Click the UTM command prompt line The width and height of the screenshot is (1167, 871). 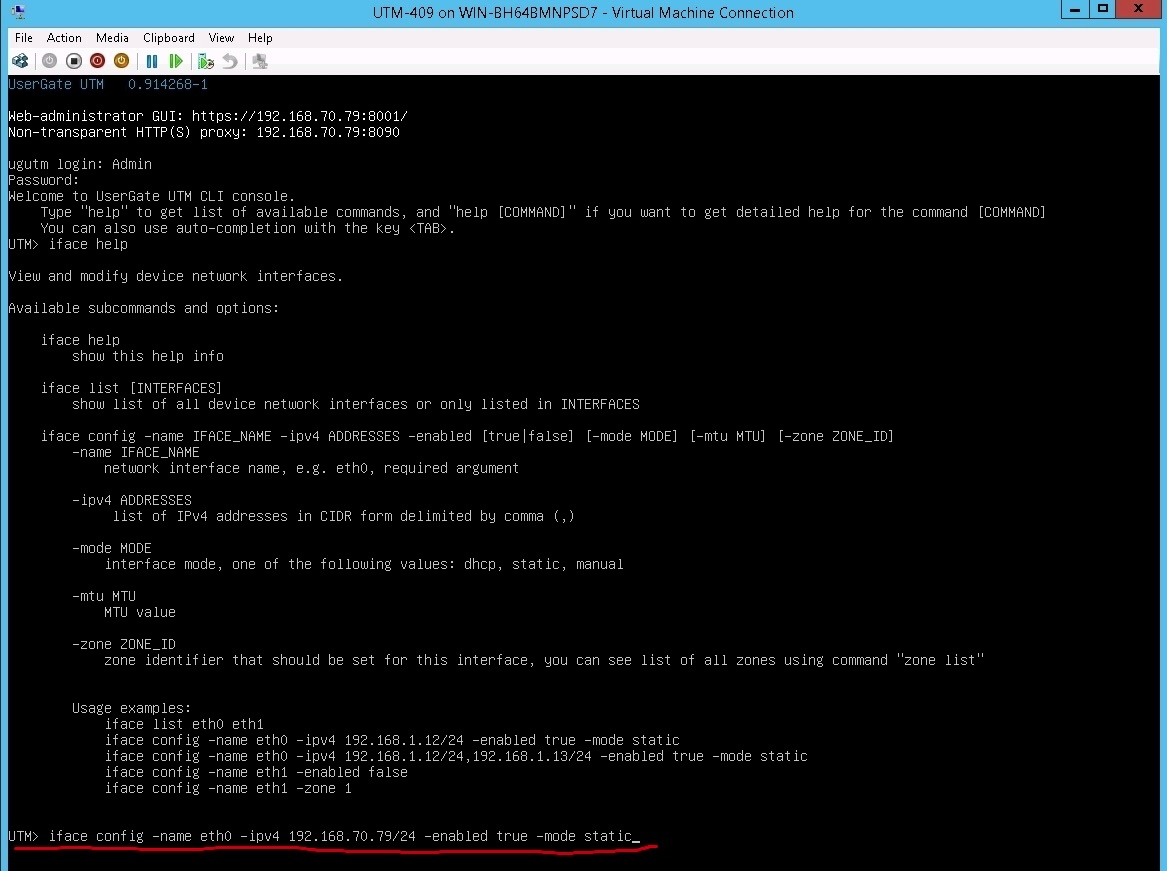tap(324, 836)
